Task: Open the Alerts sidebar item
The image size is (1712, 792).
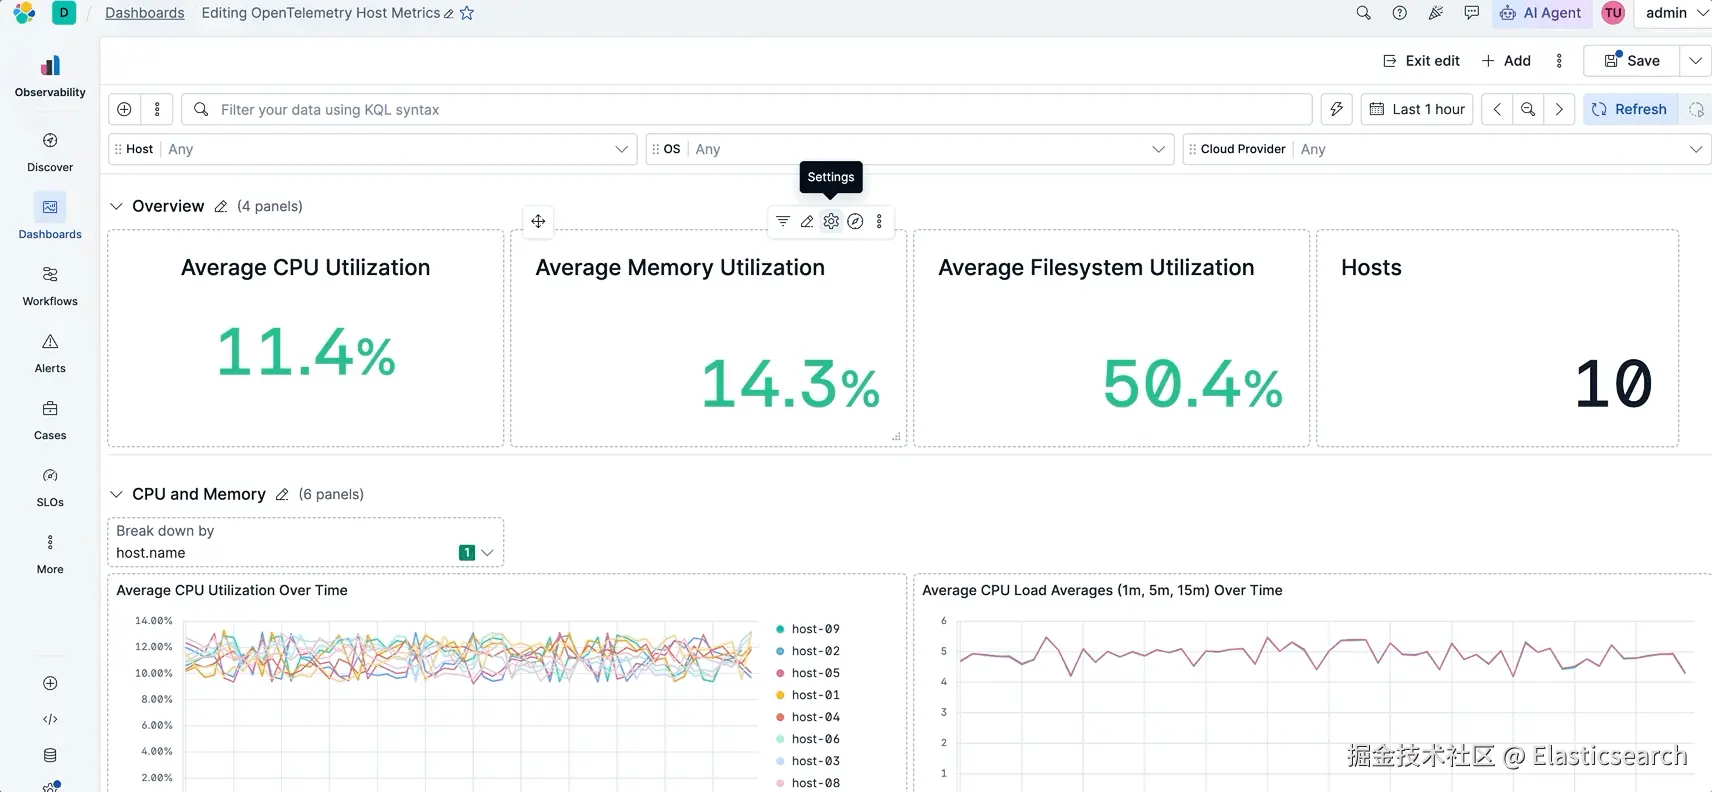Action: click(50, 354)
